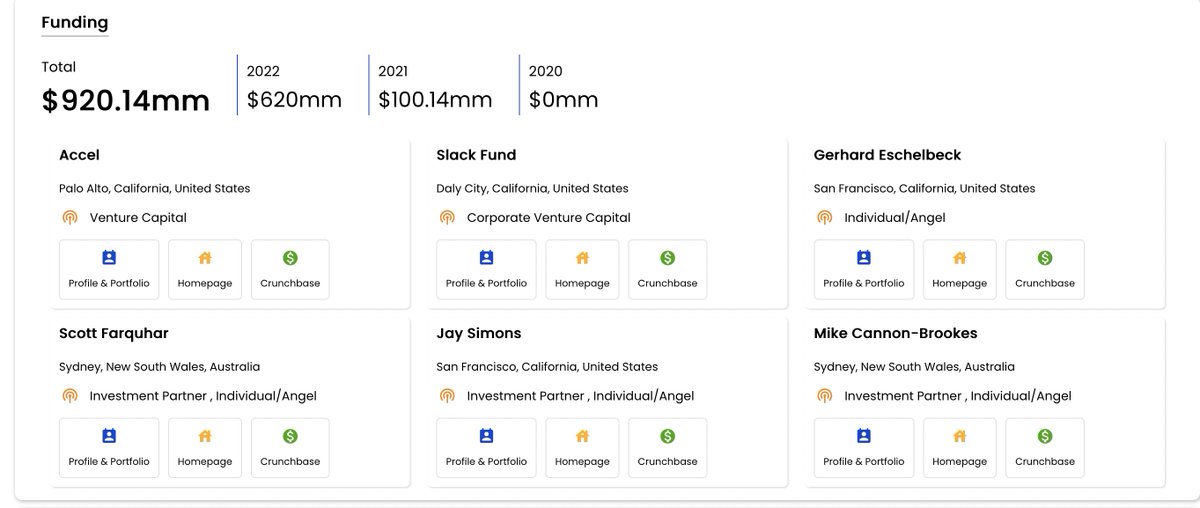Open Gerhard Eschelbeck's Profile & Portfolio

point(864,269)
